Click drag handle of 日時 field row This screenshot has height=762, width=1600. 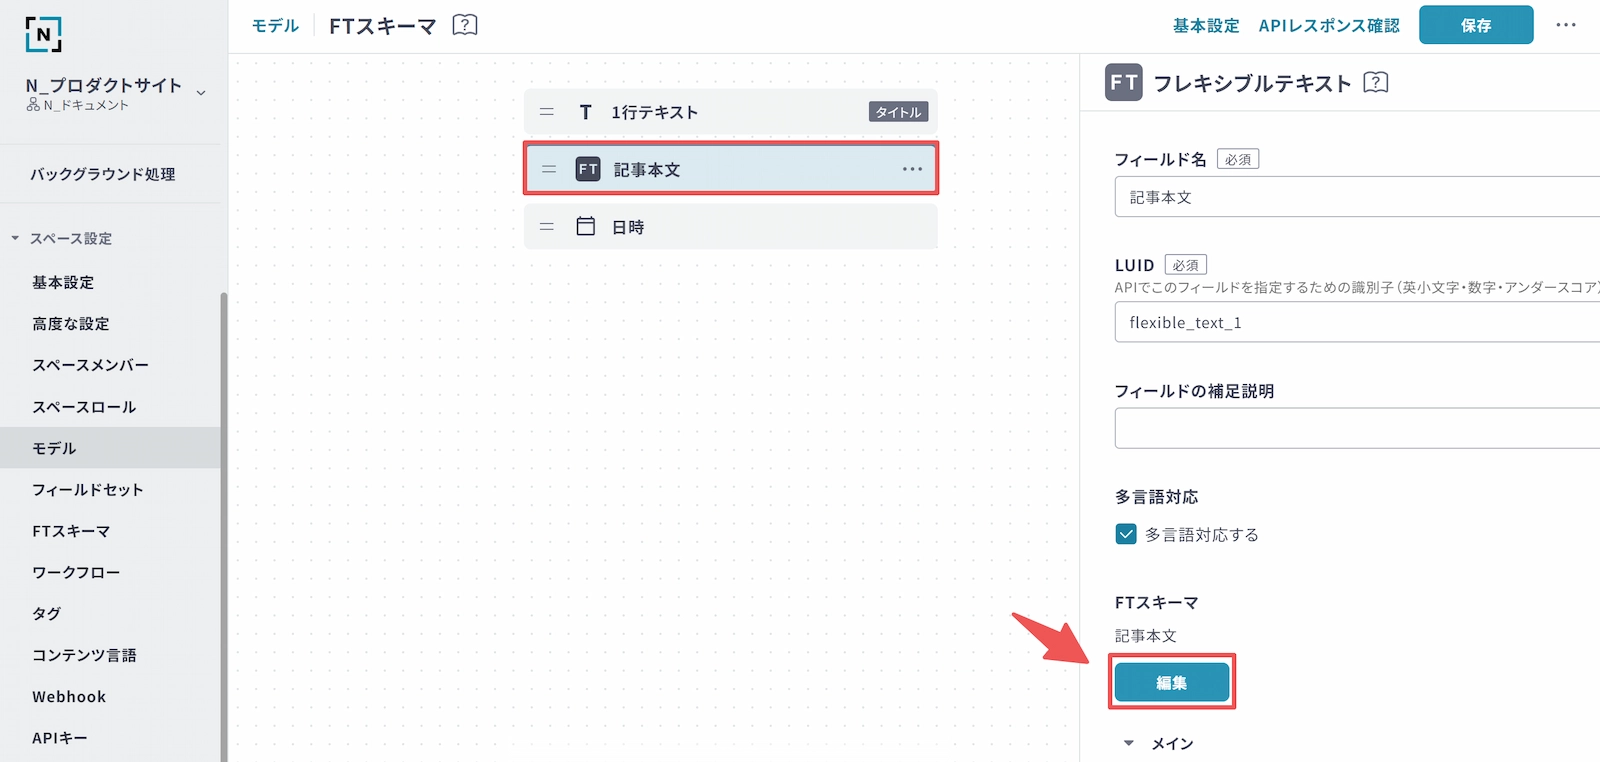coord(547,227)
